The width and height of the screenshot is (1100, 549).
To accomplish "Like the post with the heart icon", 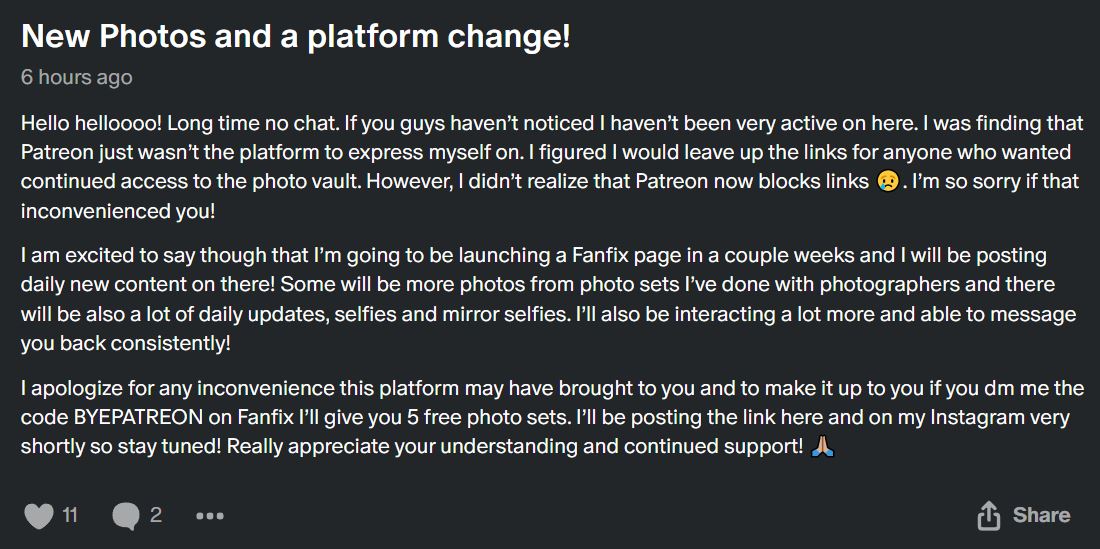I will click(39, 517).
